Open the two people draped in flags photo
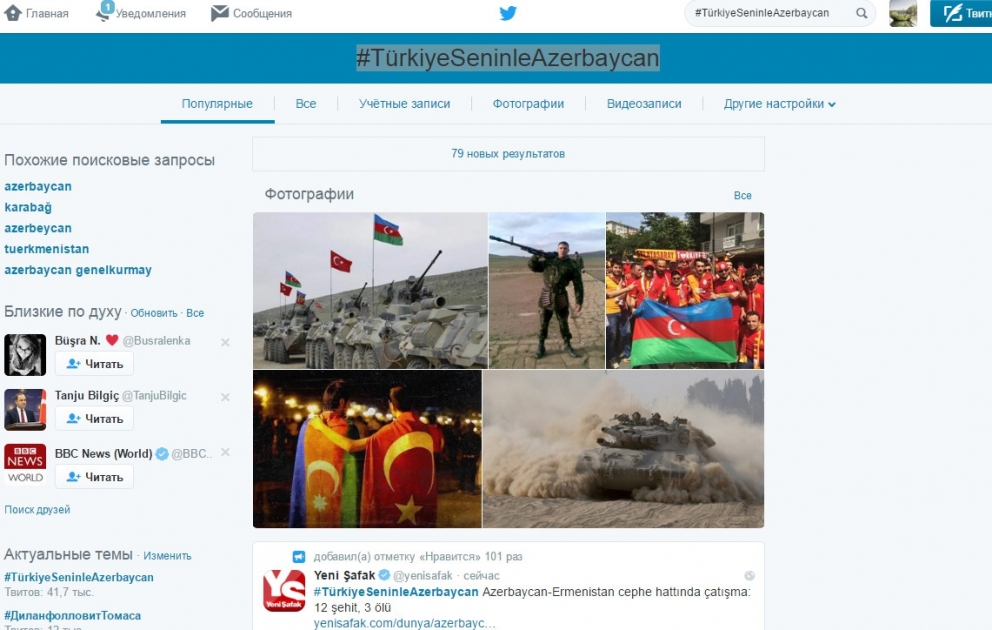992x630 pixels. (x=367, y=449)
